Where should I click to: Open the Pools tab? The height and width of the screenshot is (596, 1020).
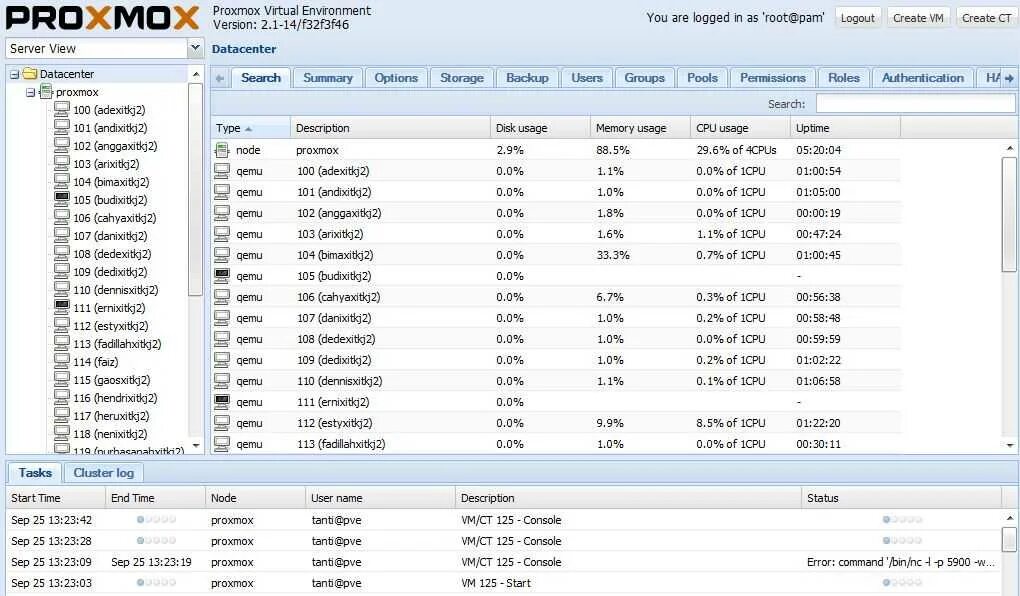pos(703,78)
